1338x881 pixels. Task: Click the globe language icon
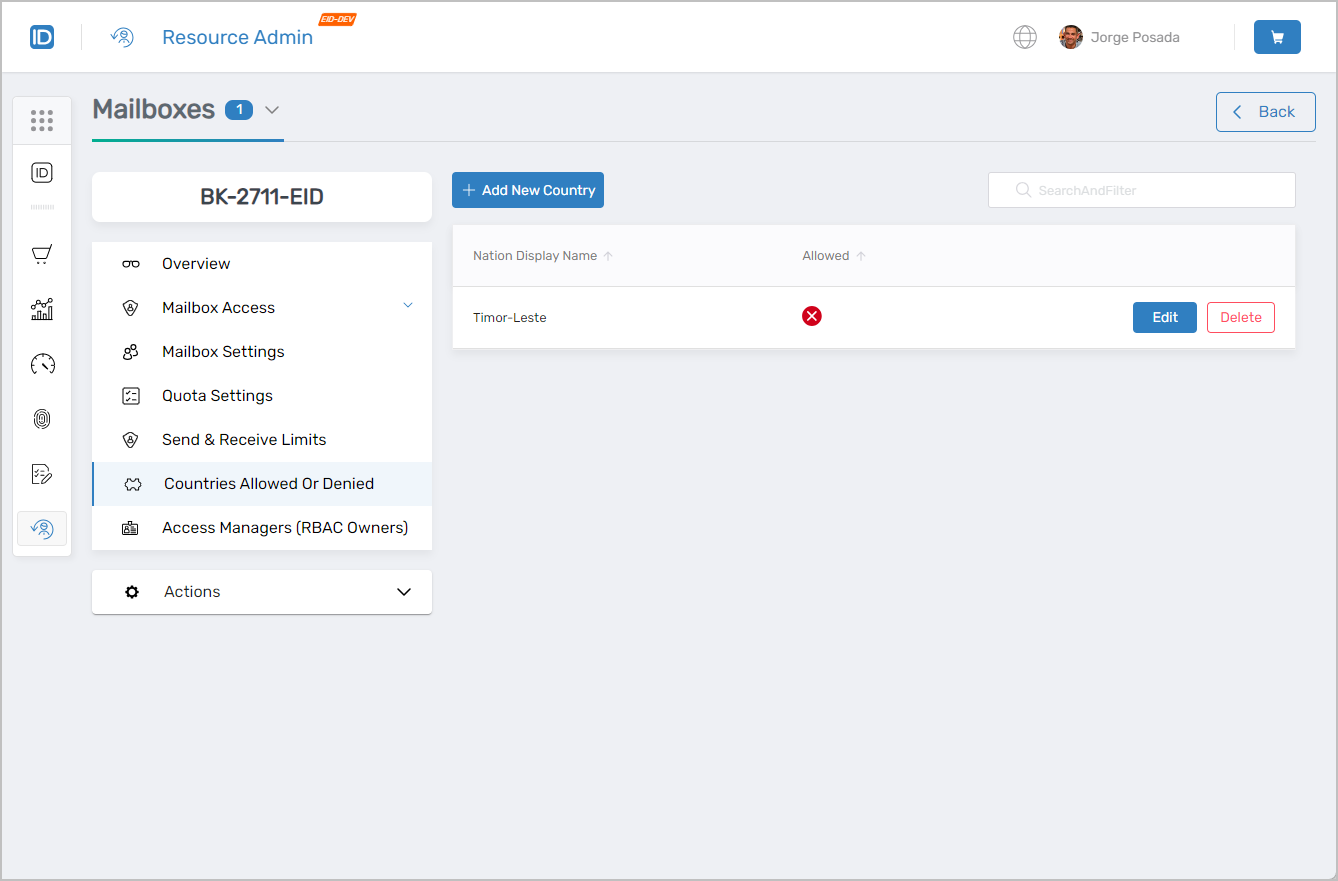tap(1024, 37)
